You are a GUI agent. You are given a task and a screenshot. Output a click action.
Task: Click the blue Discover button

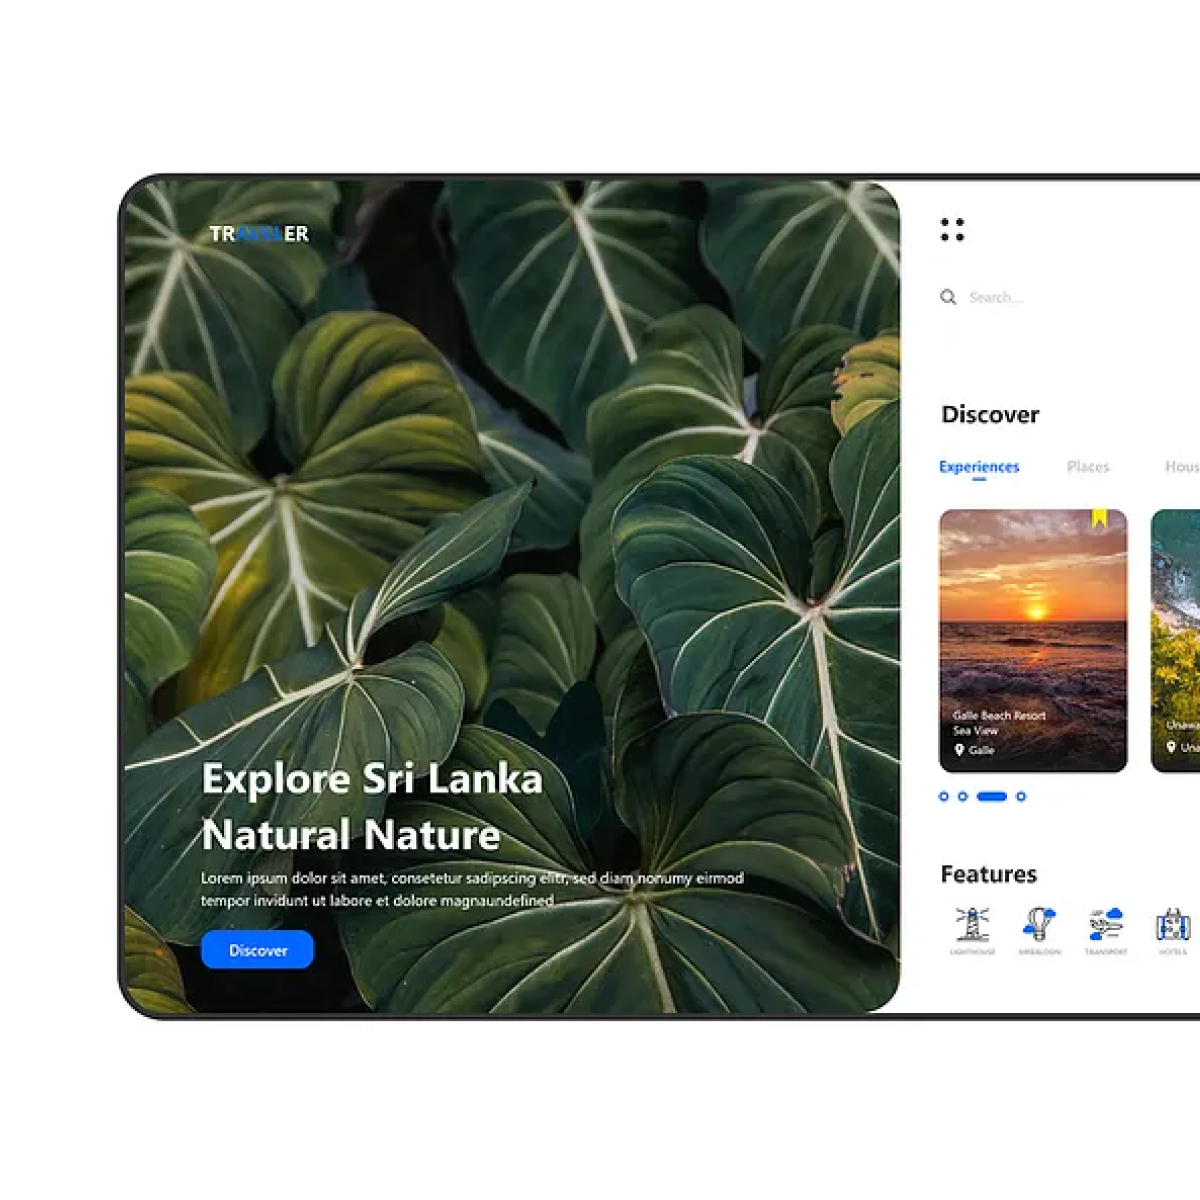point(257,950)
